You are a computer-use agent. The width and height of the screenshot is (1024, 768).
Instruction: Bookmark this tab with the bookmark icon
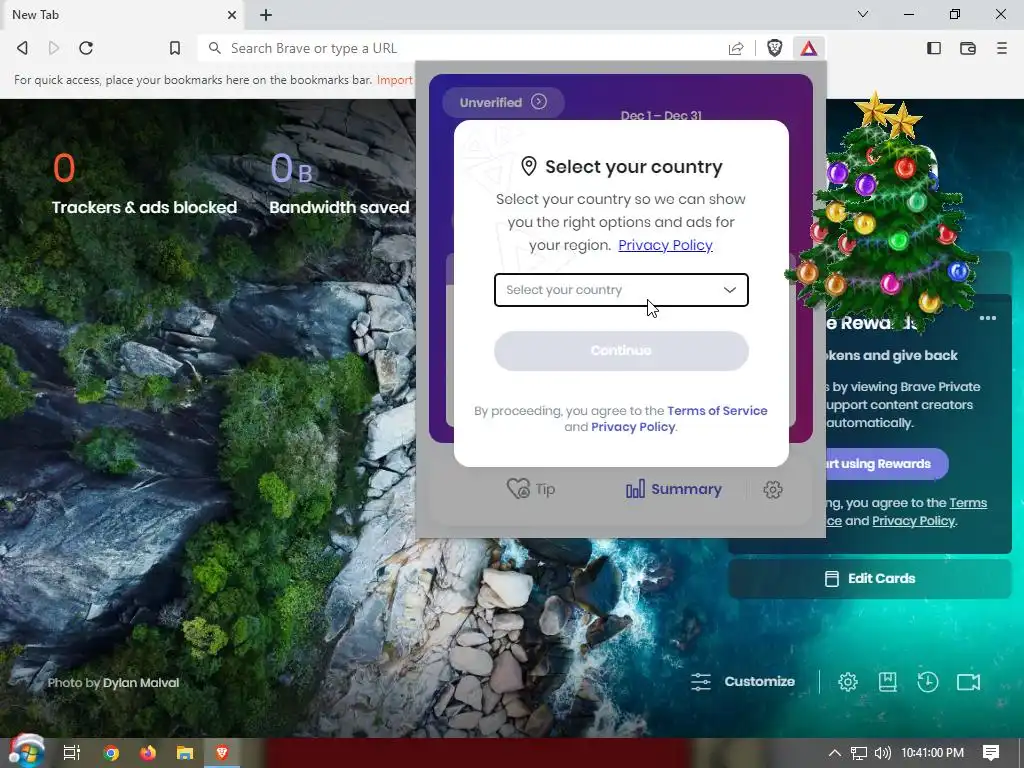[174, 48]
